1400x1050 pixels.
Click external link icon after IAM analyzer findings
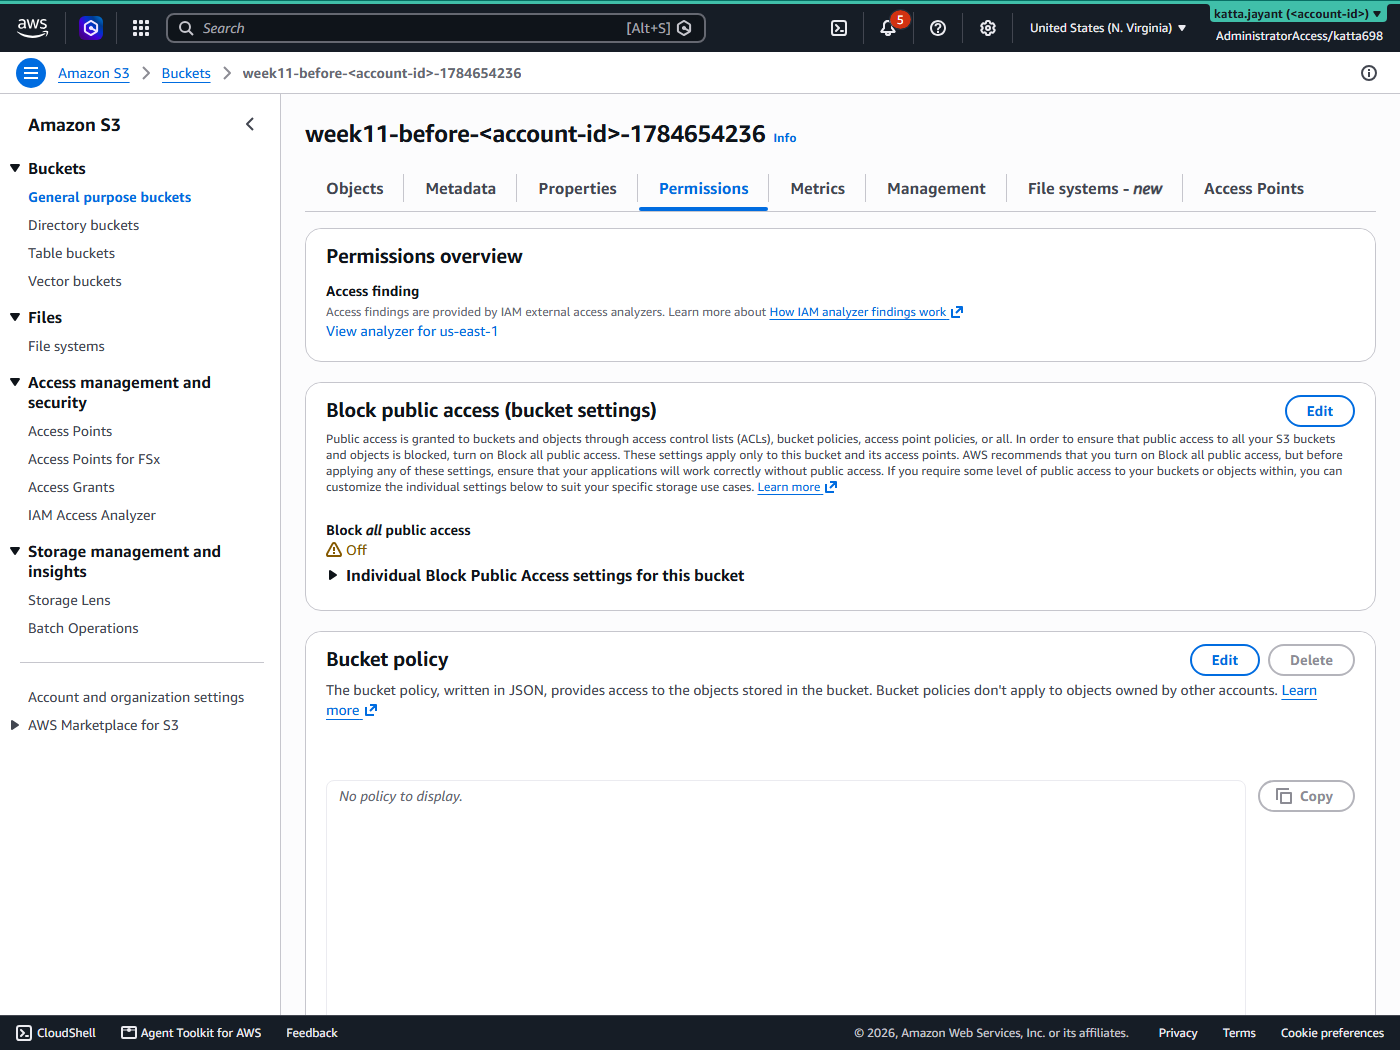(x=957, y=312)
